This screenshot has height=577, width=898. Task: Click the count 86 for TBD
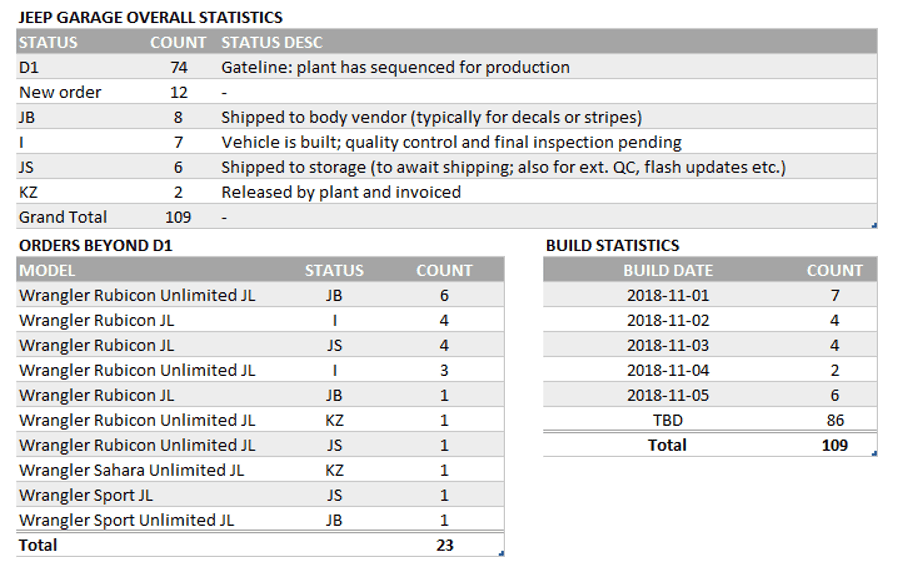pos(835,421)
